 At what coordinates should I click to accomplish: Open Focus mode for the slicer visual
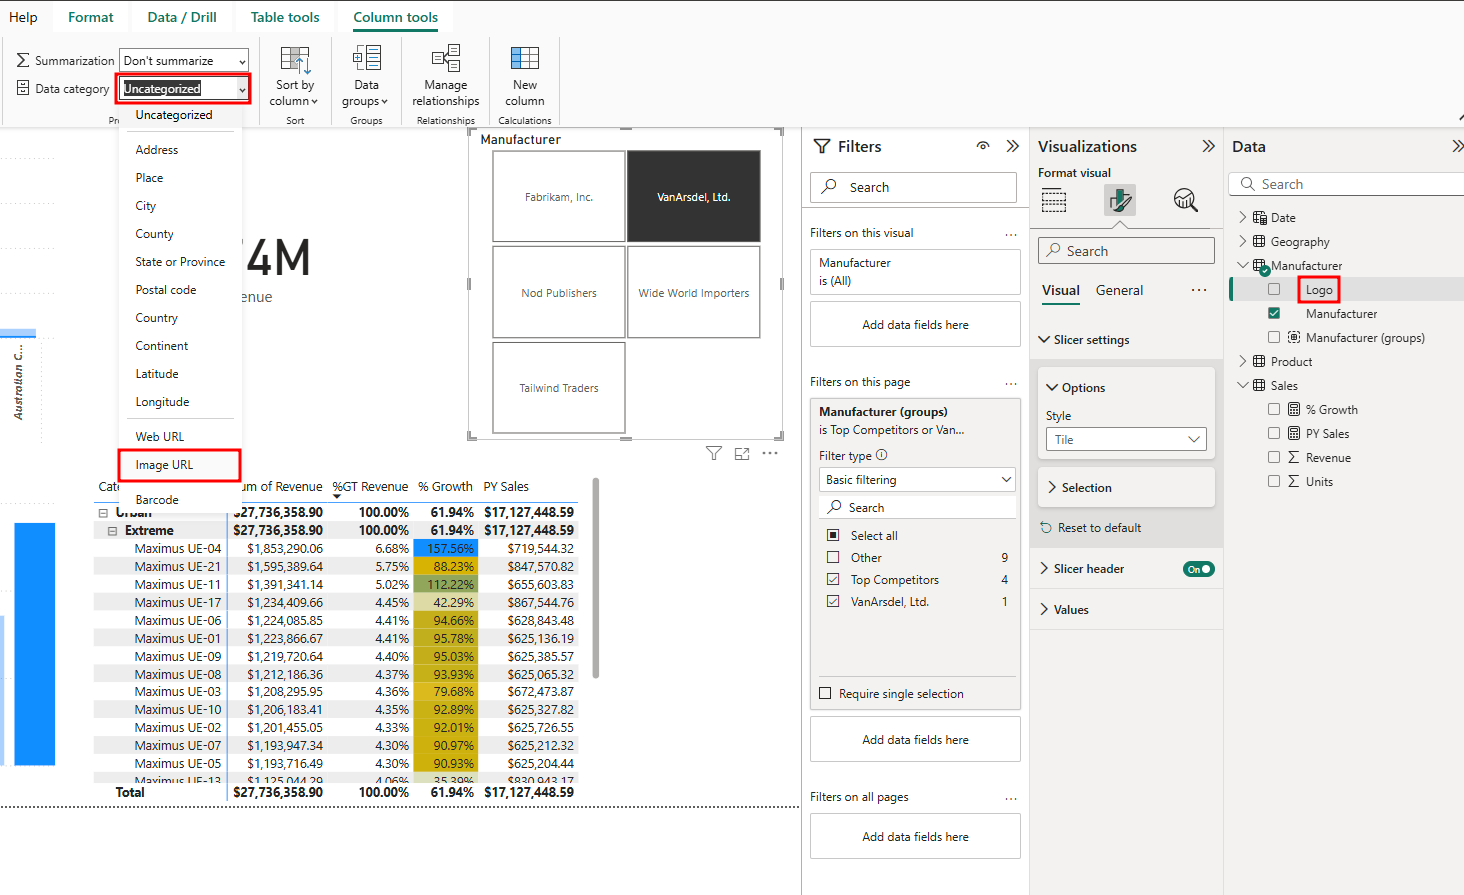pos(742,453)
